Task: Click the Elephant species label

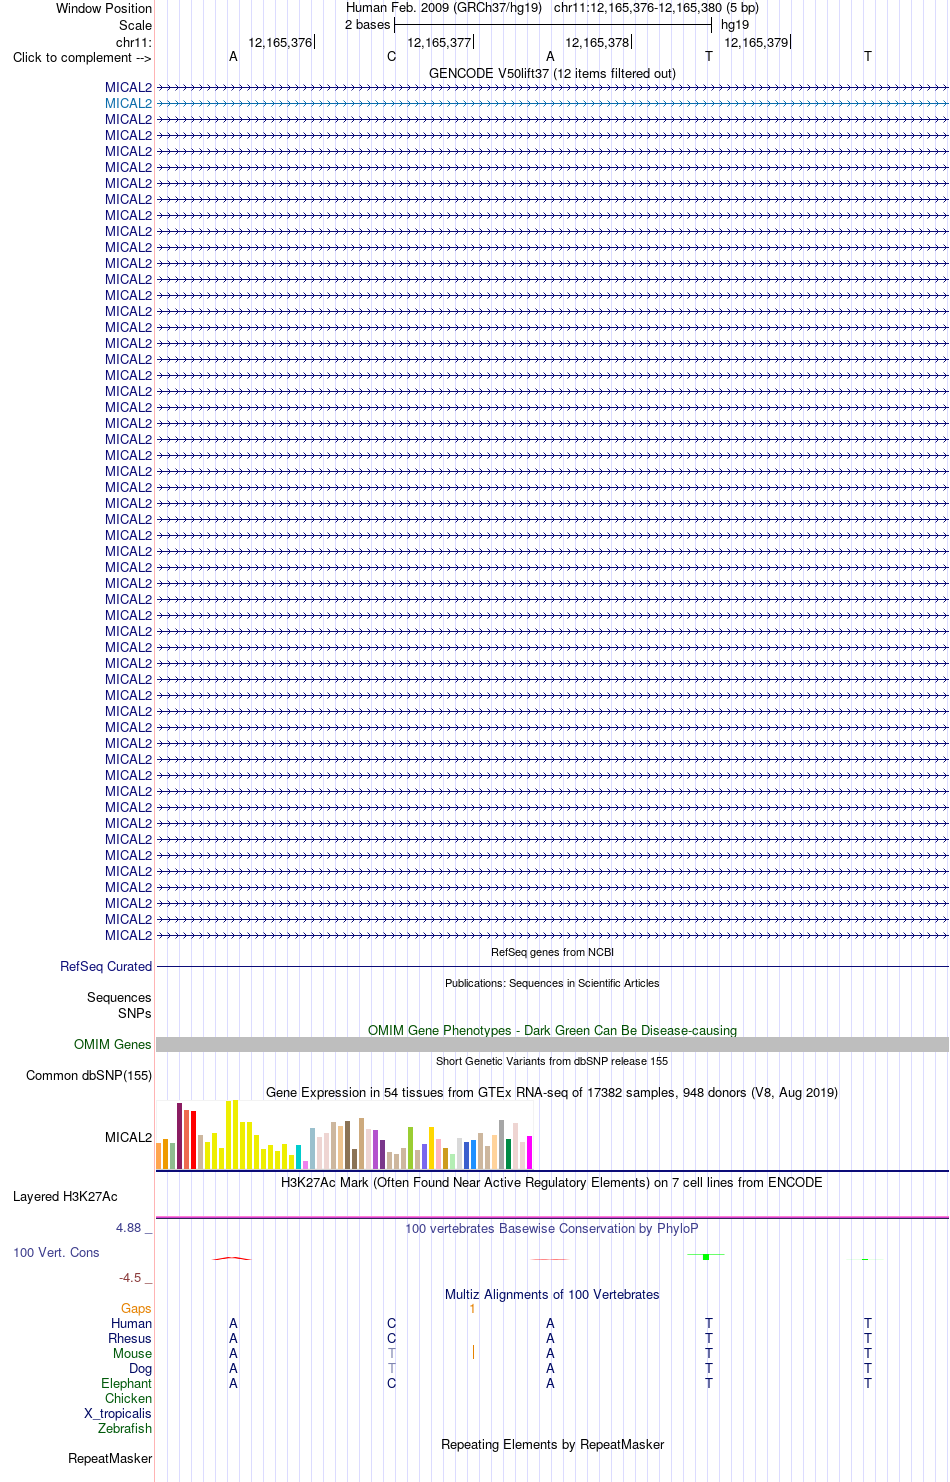Action: click(x=126, y=1383)
